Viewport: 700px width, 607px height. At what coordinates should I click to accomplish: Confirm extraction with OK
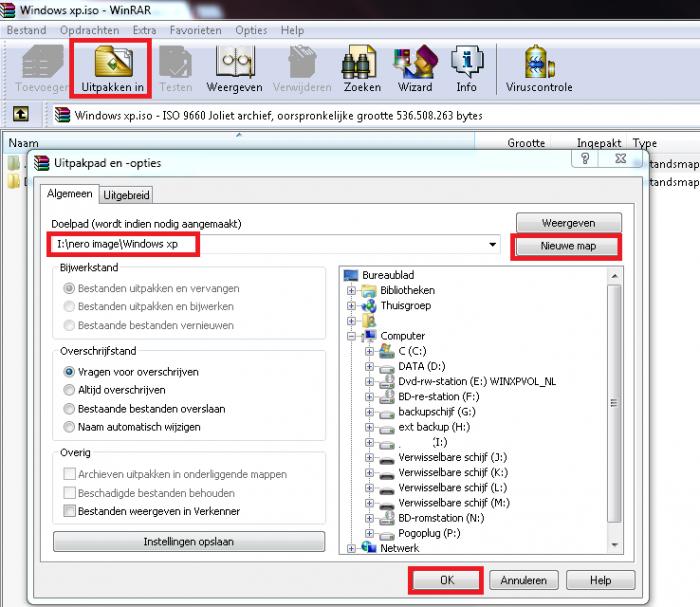(x=446, y=580)
